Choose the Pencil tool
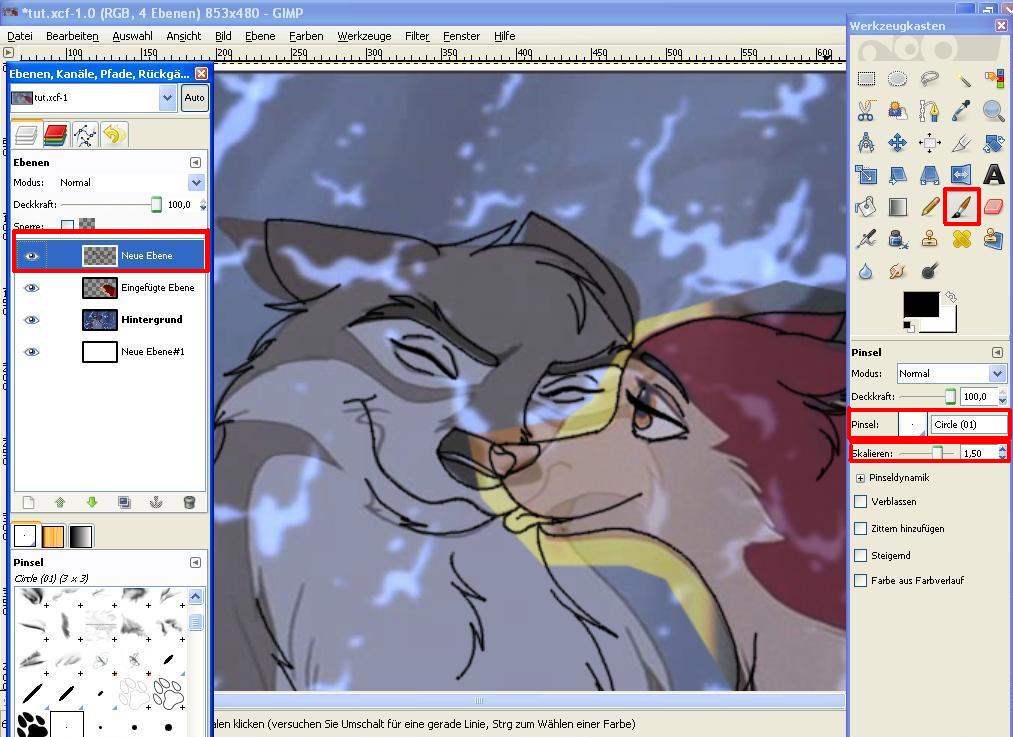1013x737 pixels. (x=930, y=207)
